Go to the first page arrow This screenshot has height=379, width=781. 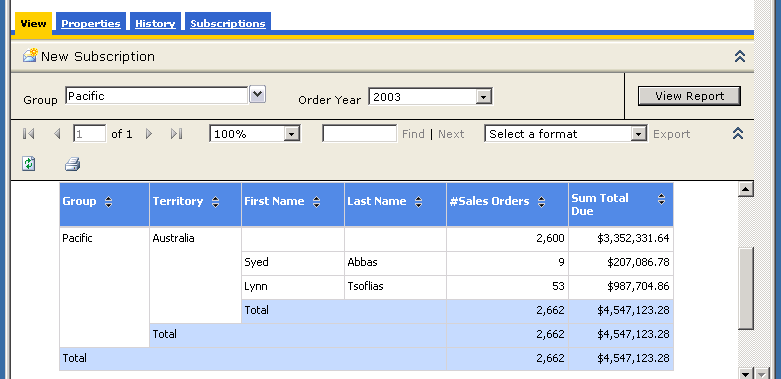point(28,133)
